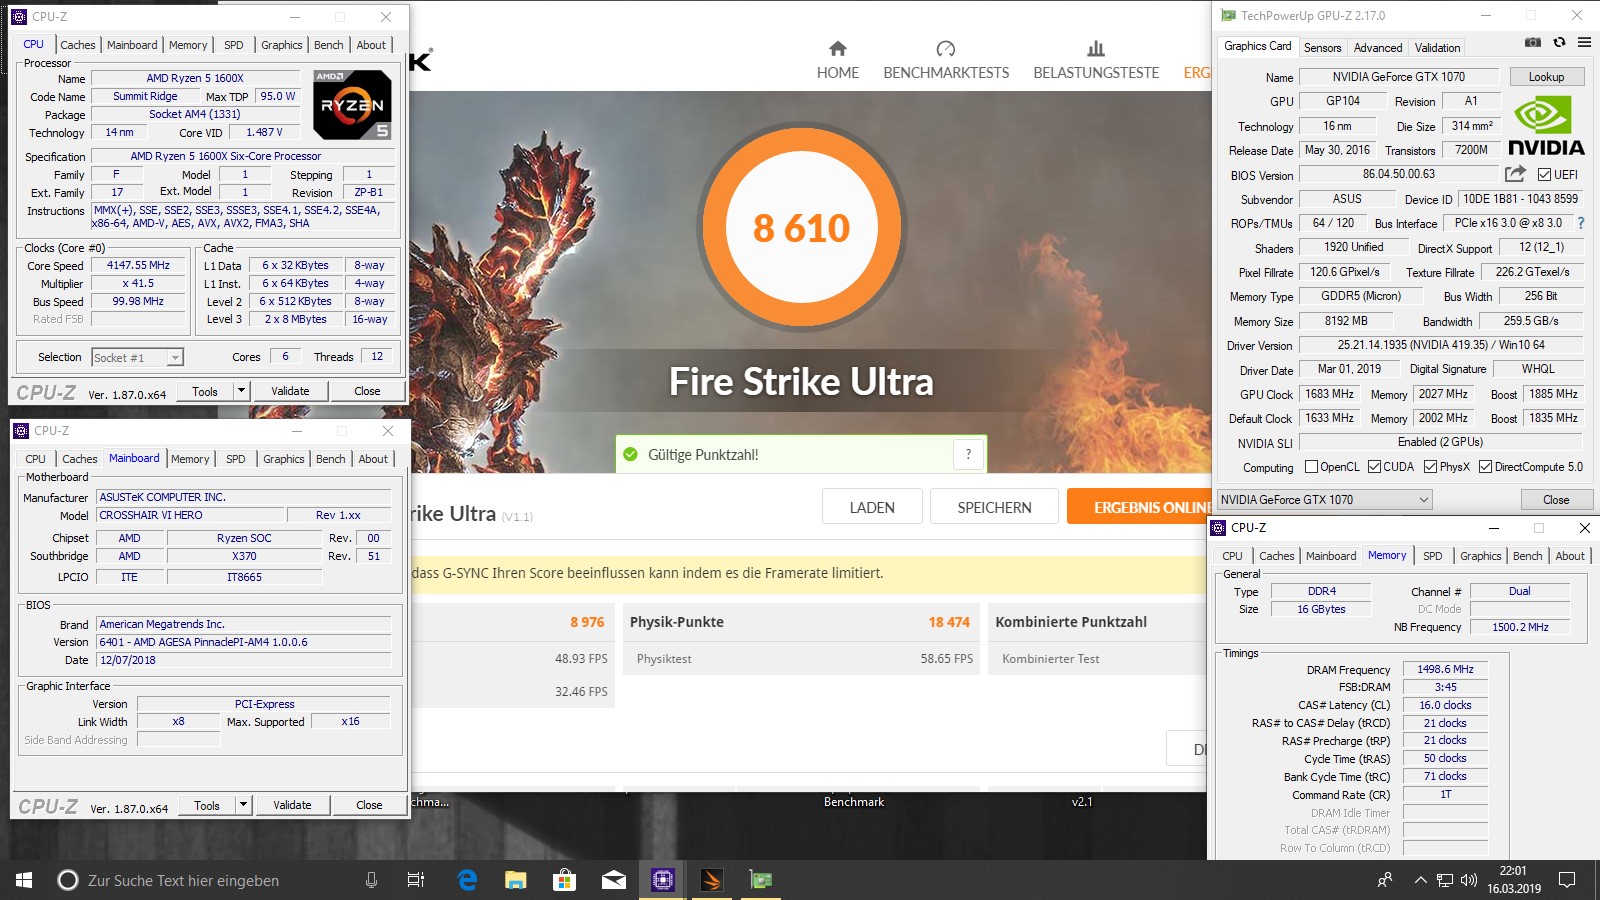This screenshot has width=1600, height=900.
Task: Click the GPU-Z Driver Version value field
Action: click(x=1441, y=345)
